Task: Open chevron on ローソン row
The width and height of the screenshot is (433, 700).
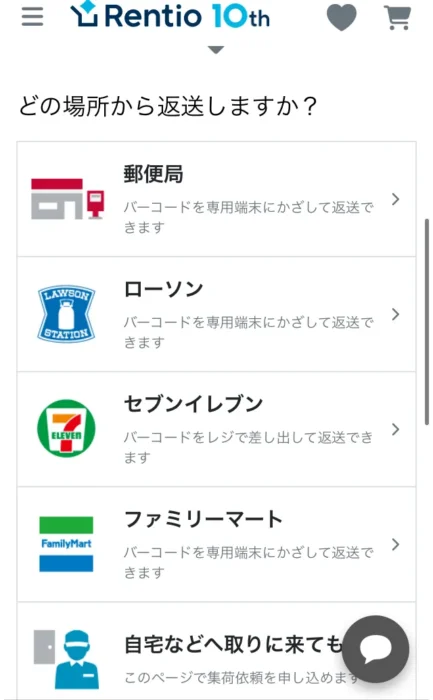Action: pos(396,314)
